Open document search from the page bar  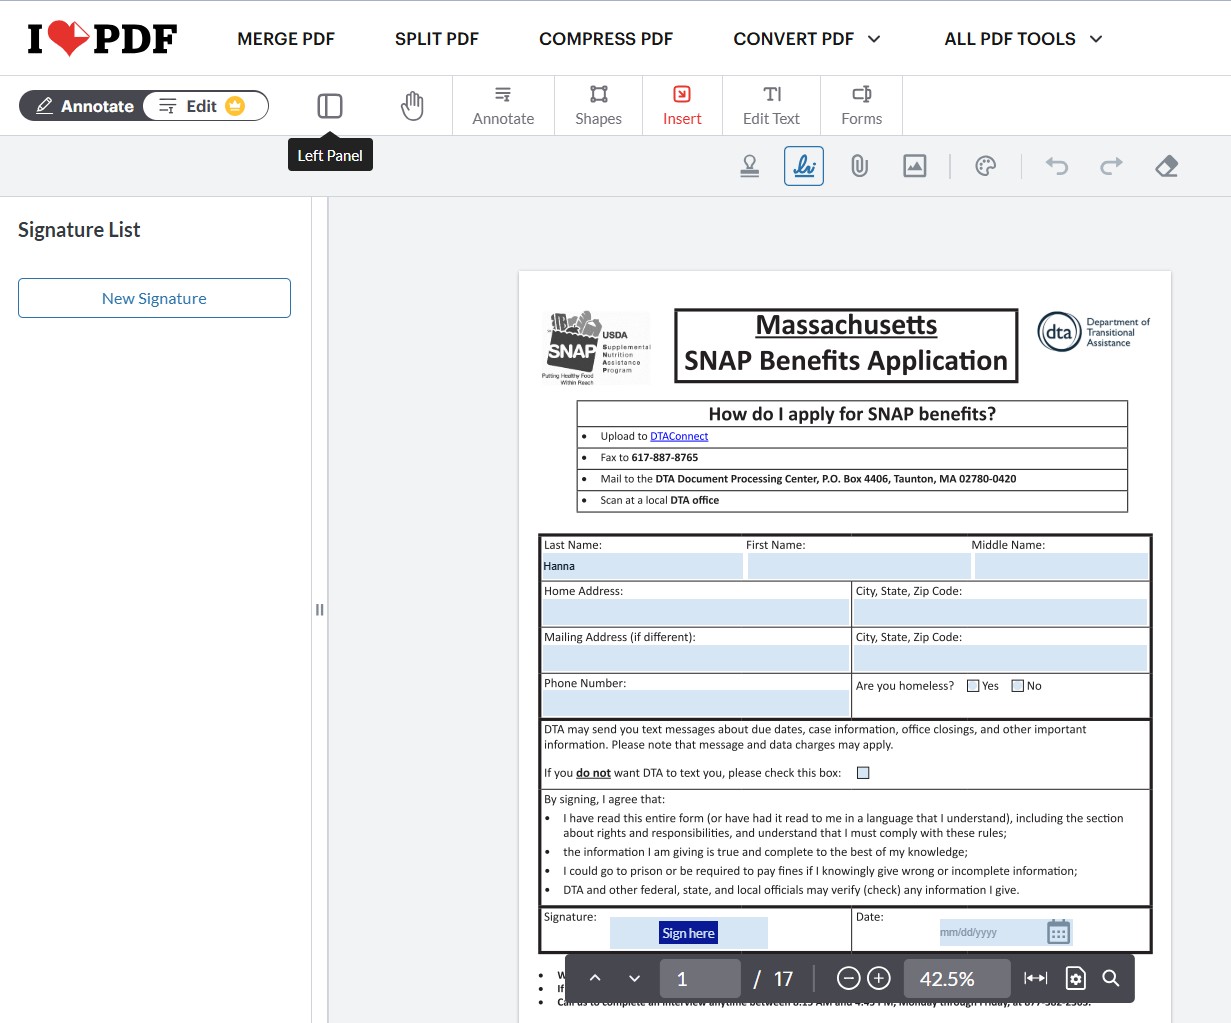1111,979
